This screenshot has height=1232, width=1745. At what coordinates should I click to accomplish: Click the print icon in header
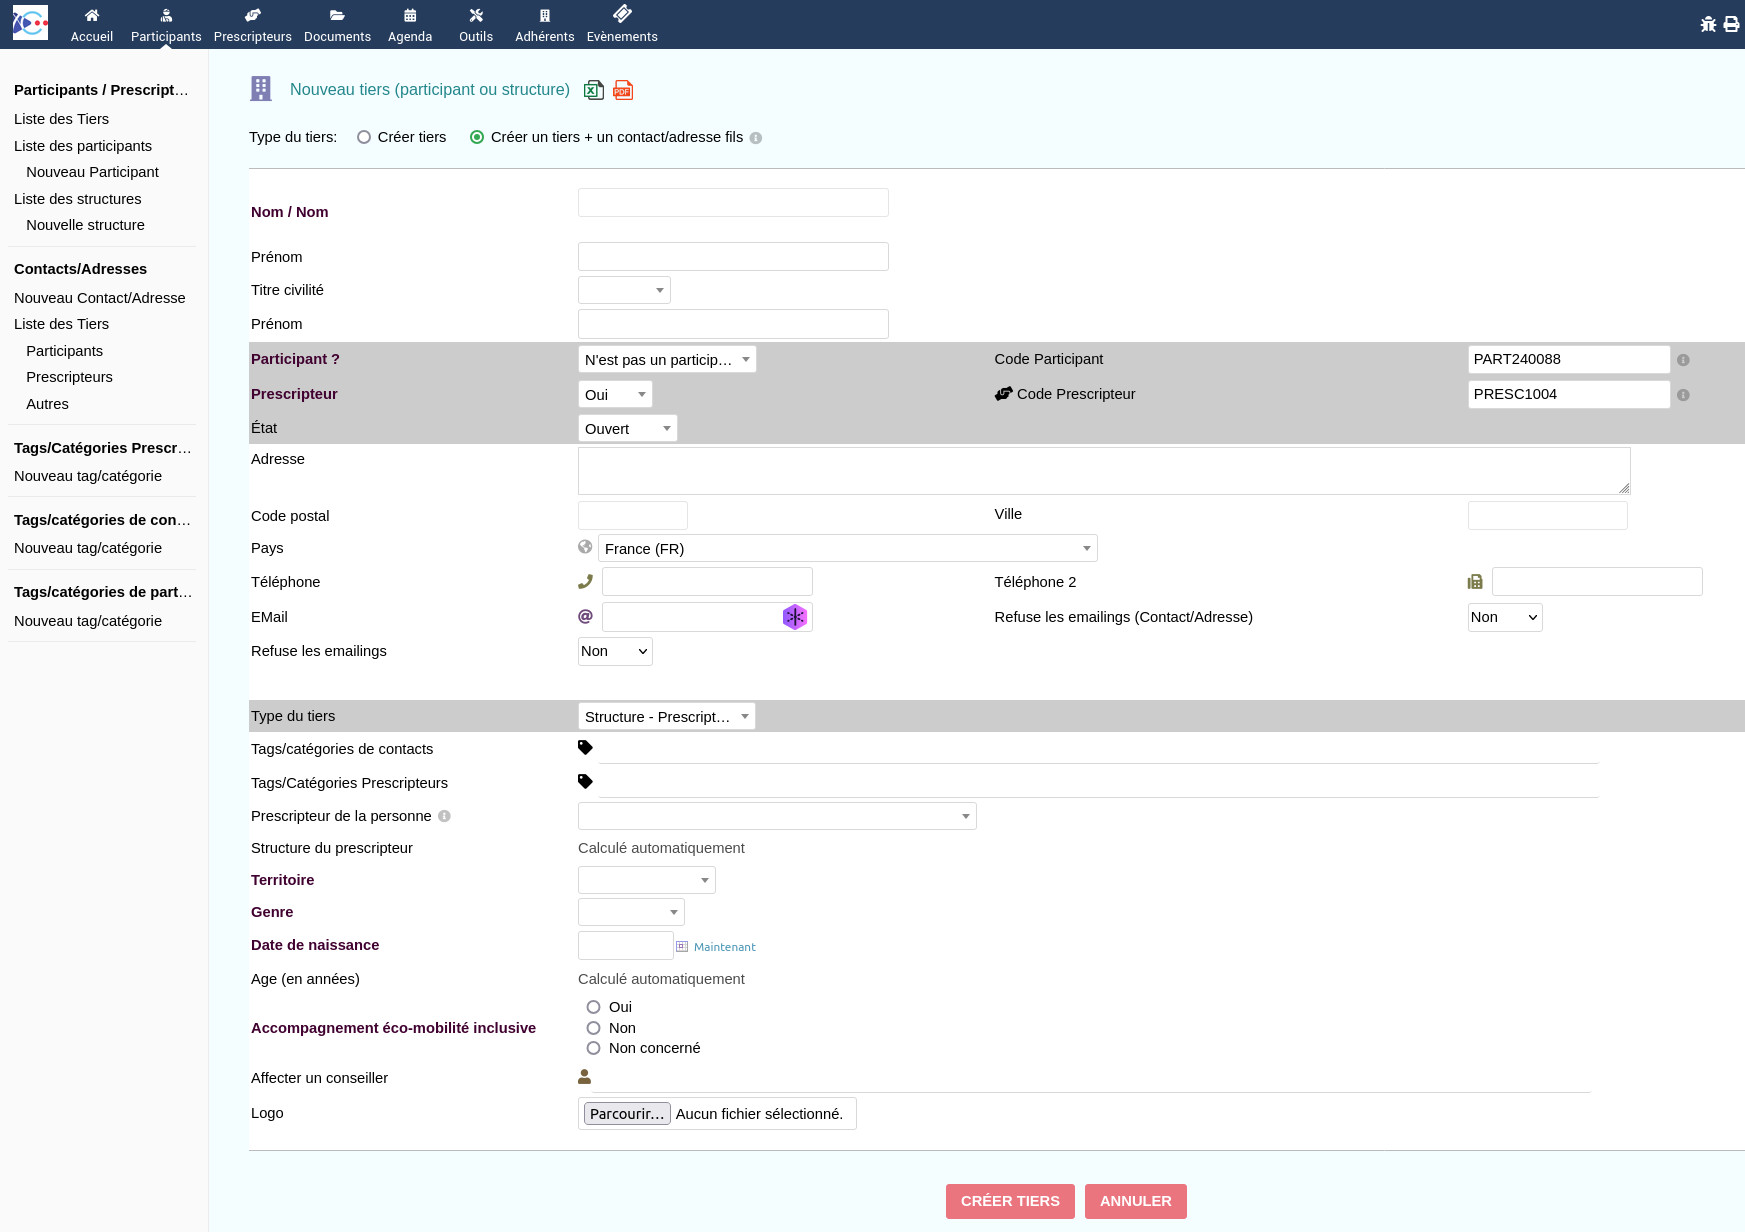[x=1731, y=24]
